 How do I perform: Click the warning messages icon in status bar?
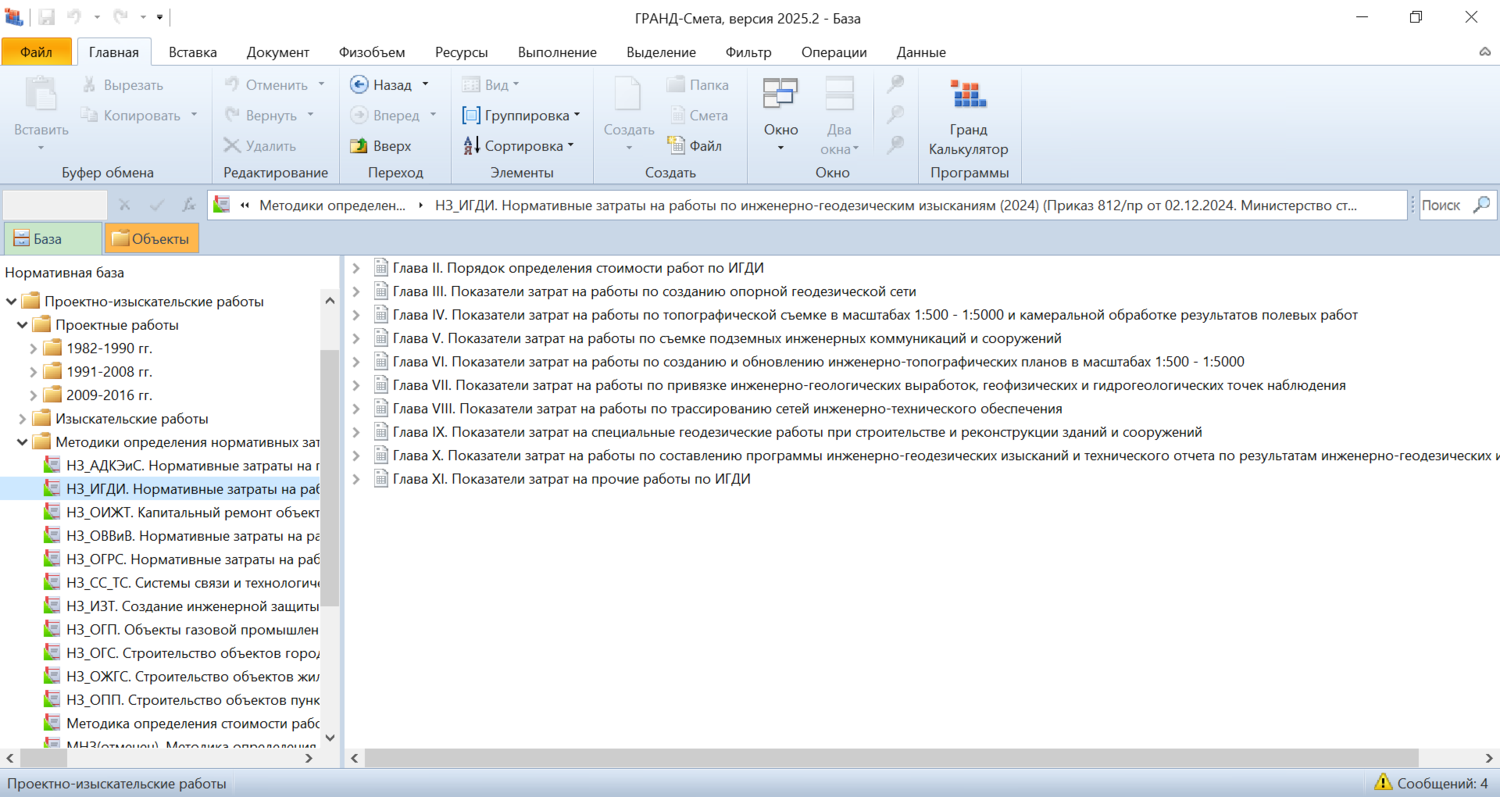1383,783
